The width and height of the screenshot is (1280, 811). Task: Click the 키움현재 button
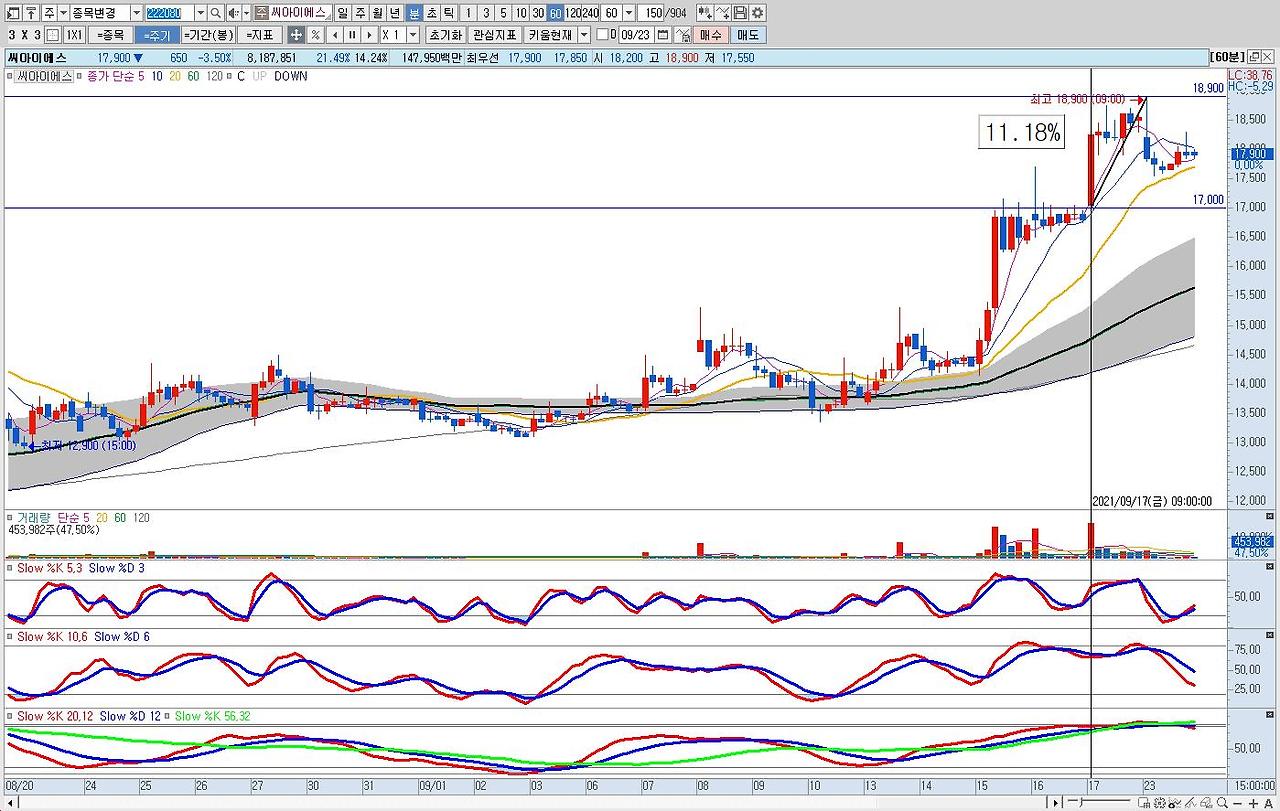click(551, 35)
